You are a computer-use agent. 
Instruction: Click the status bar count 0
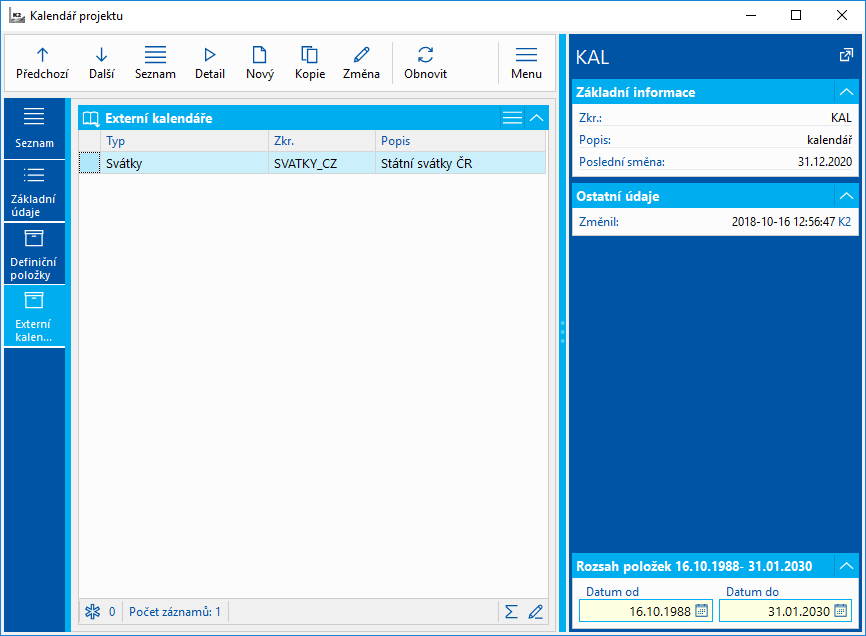pos(112,612)
